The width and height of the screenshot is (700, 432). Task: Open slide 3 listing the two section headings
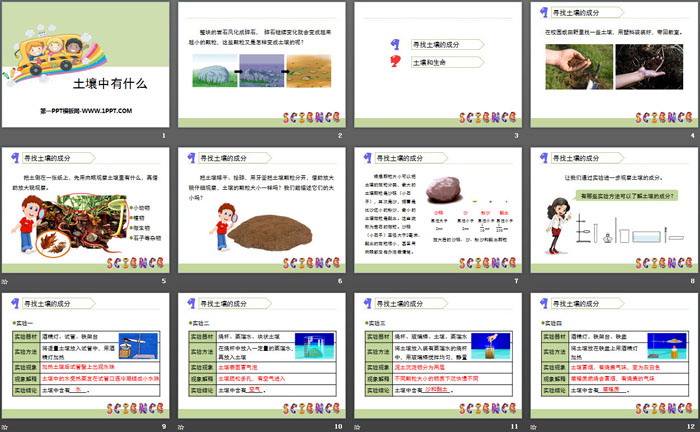click(438, 65)
